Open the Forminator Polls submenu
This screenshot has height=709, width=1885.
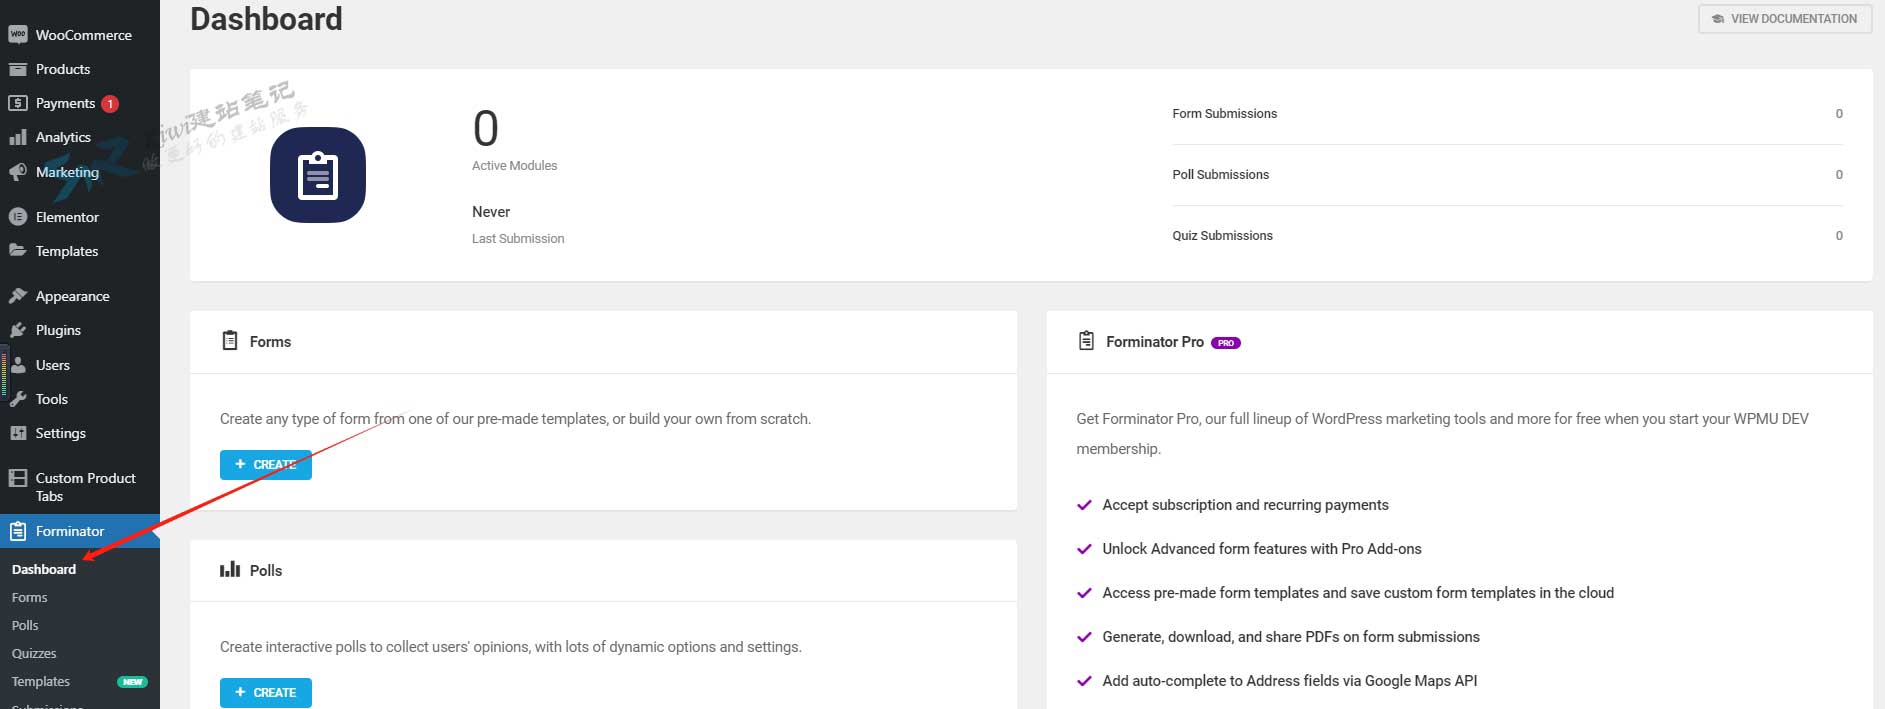point(25,625)
